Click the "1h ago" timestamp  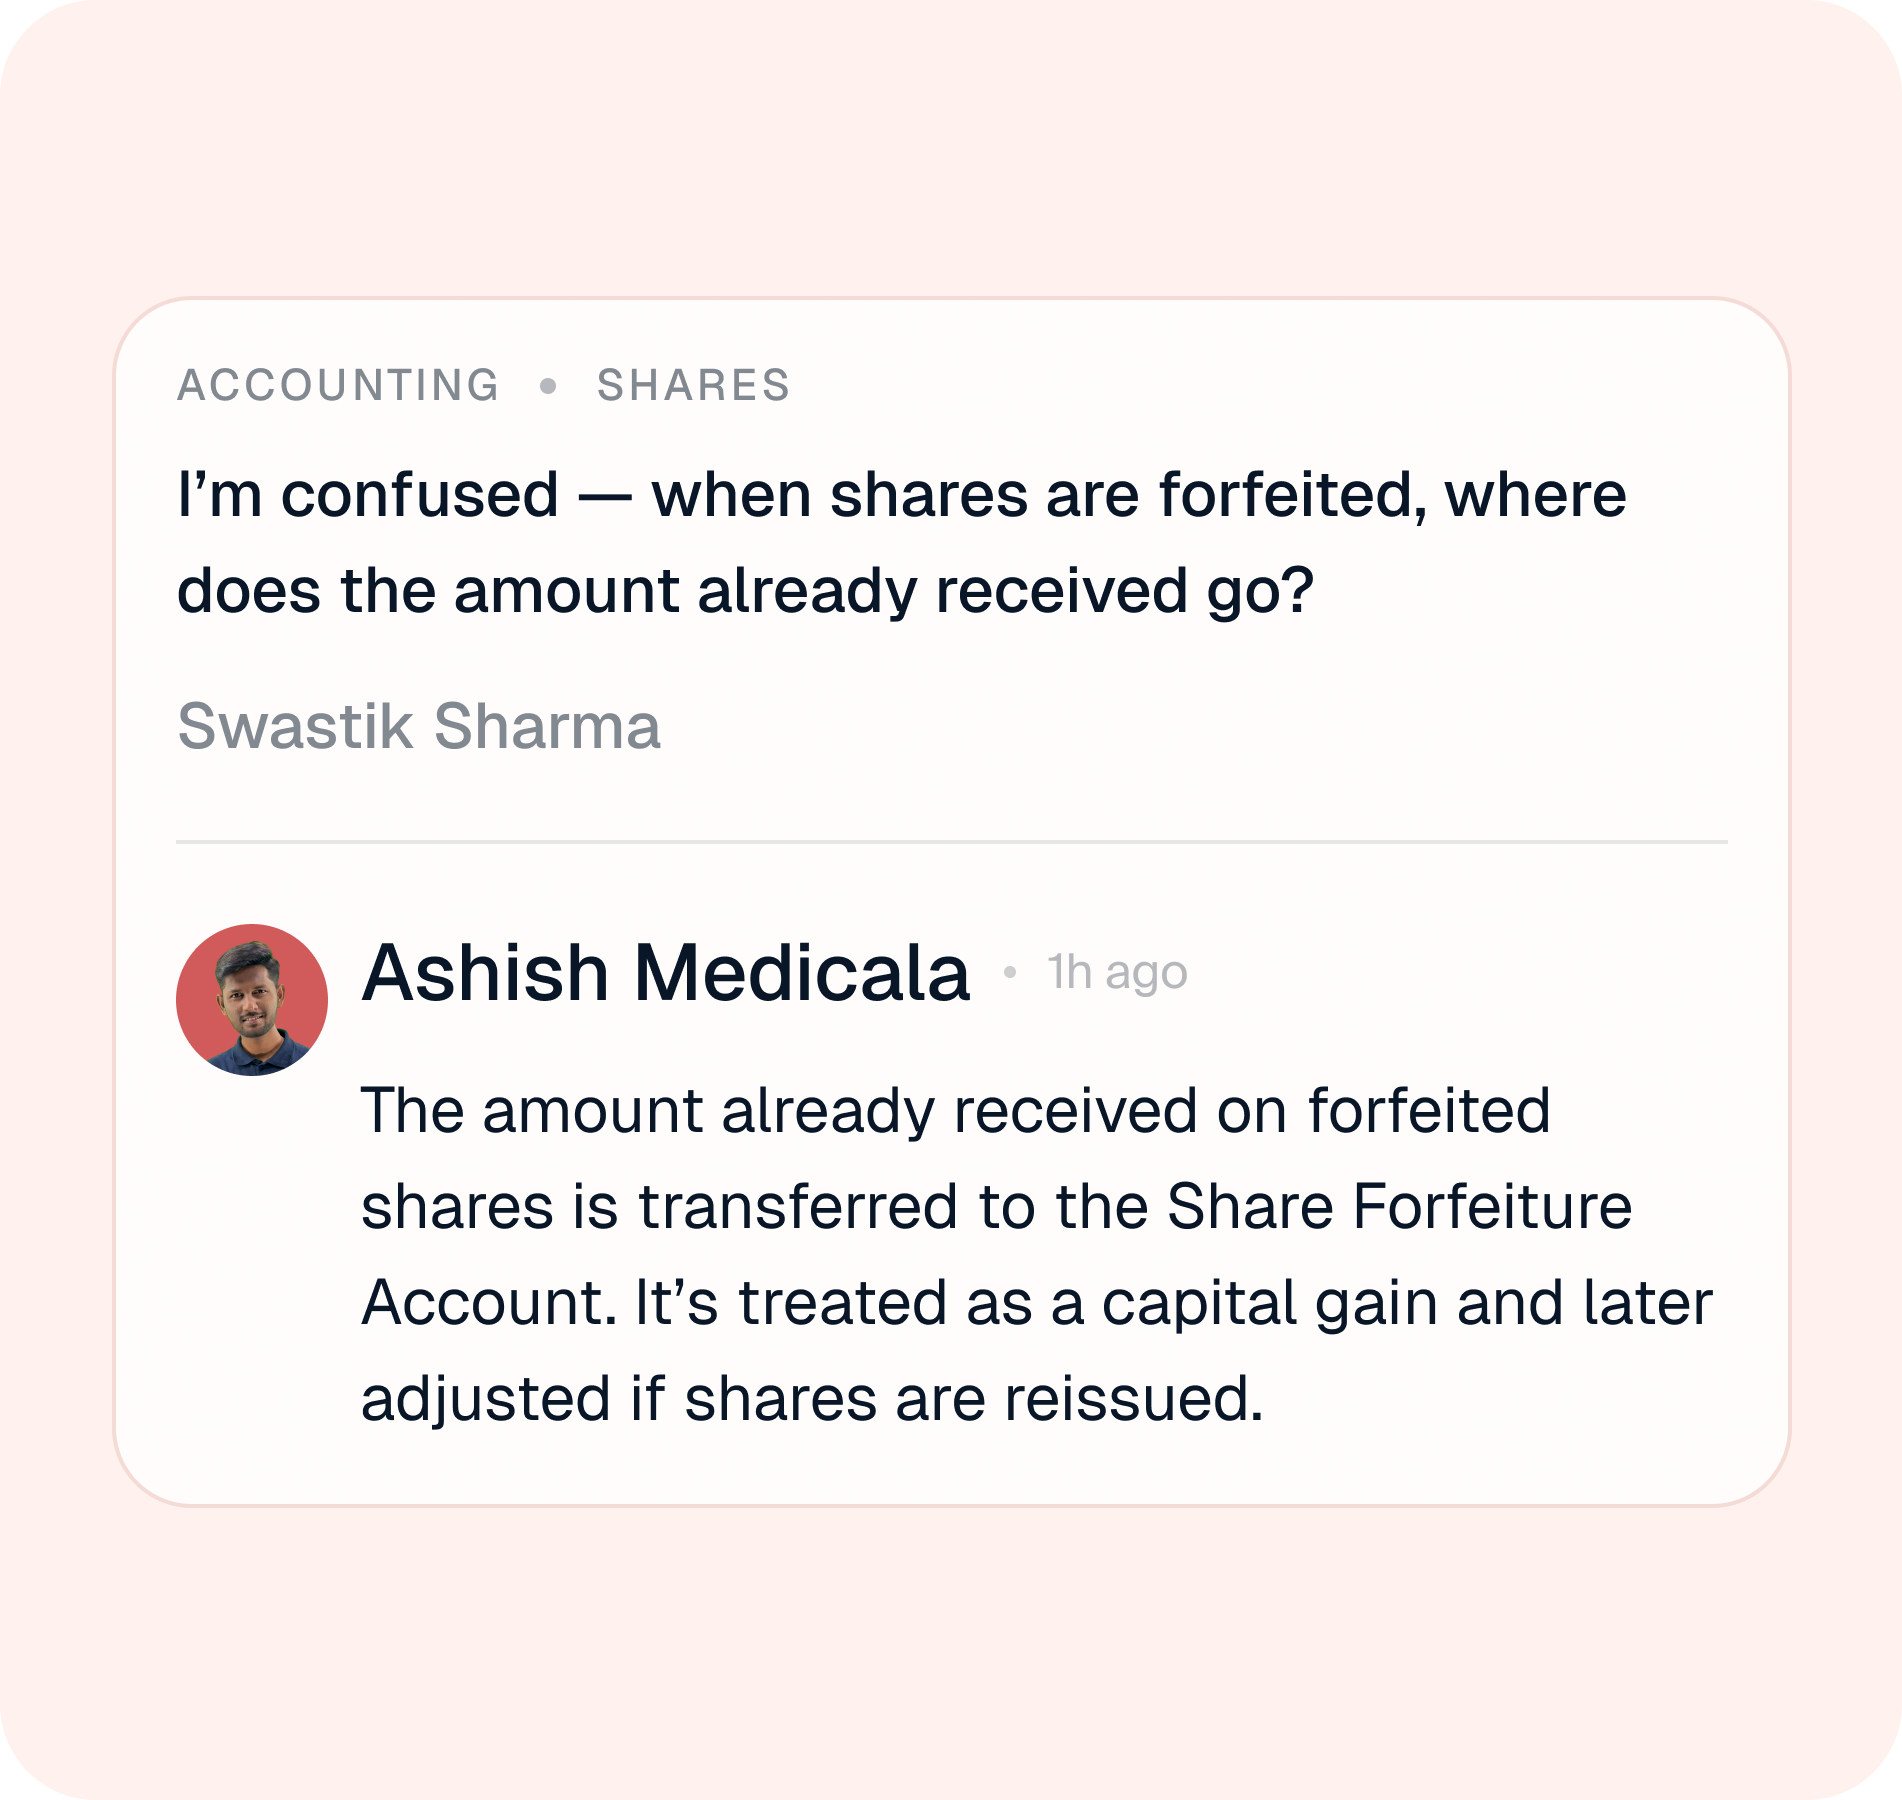click(1117, 972)
